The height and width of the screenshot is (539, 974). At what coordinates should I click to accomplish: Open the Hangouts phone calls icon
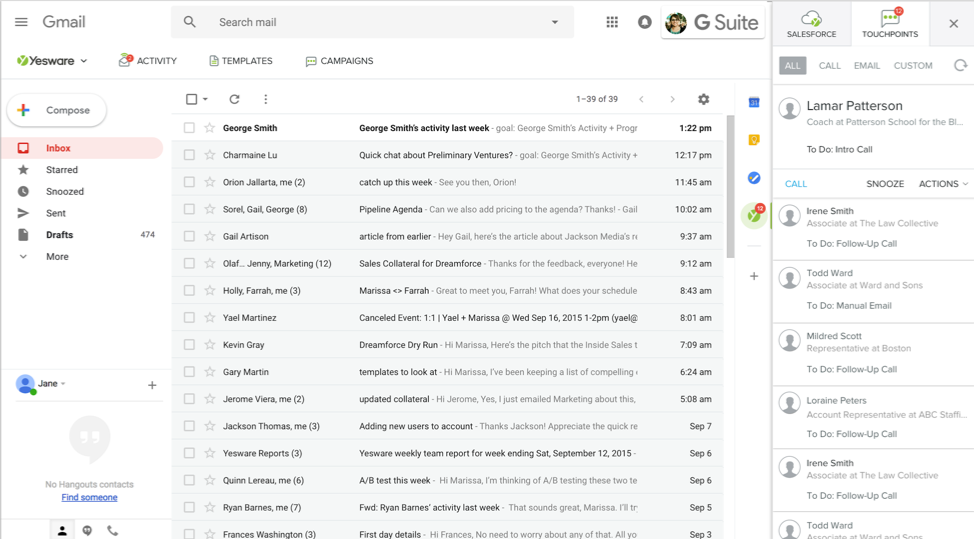(112, 530)
